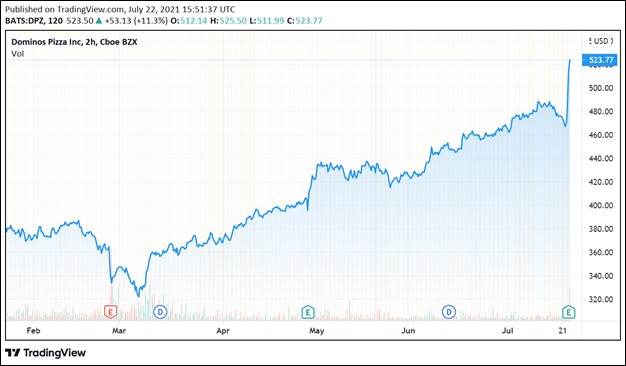Click the H:525.50 high value

(x=228, y=21)
